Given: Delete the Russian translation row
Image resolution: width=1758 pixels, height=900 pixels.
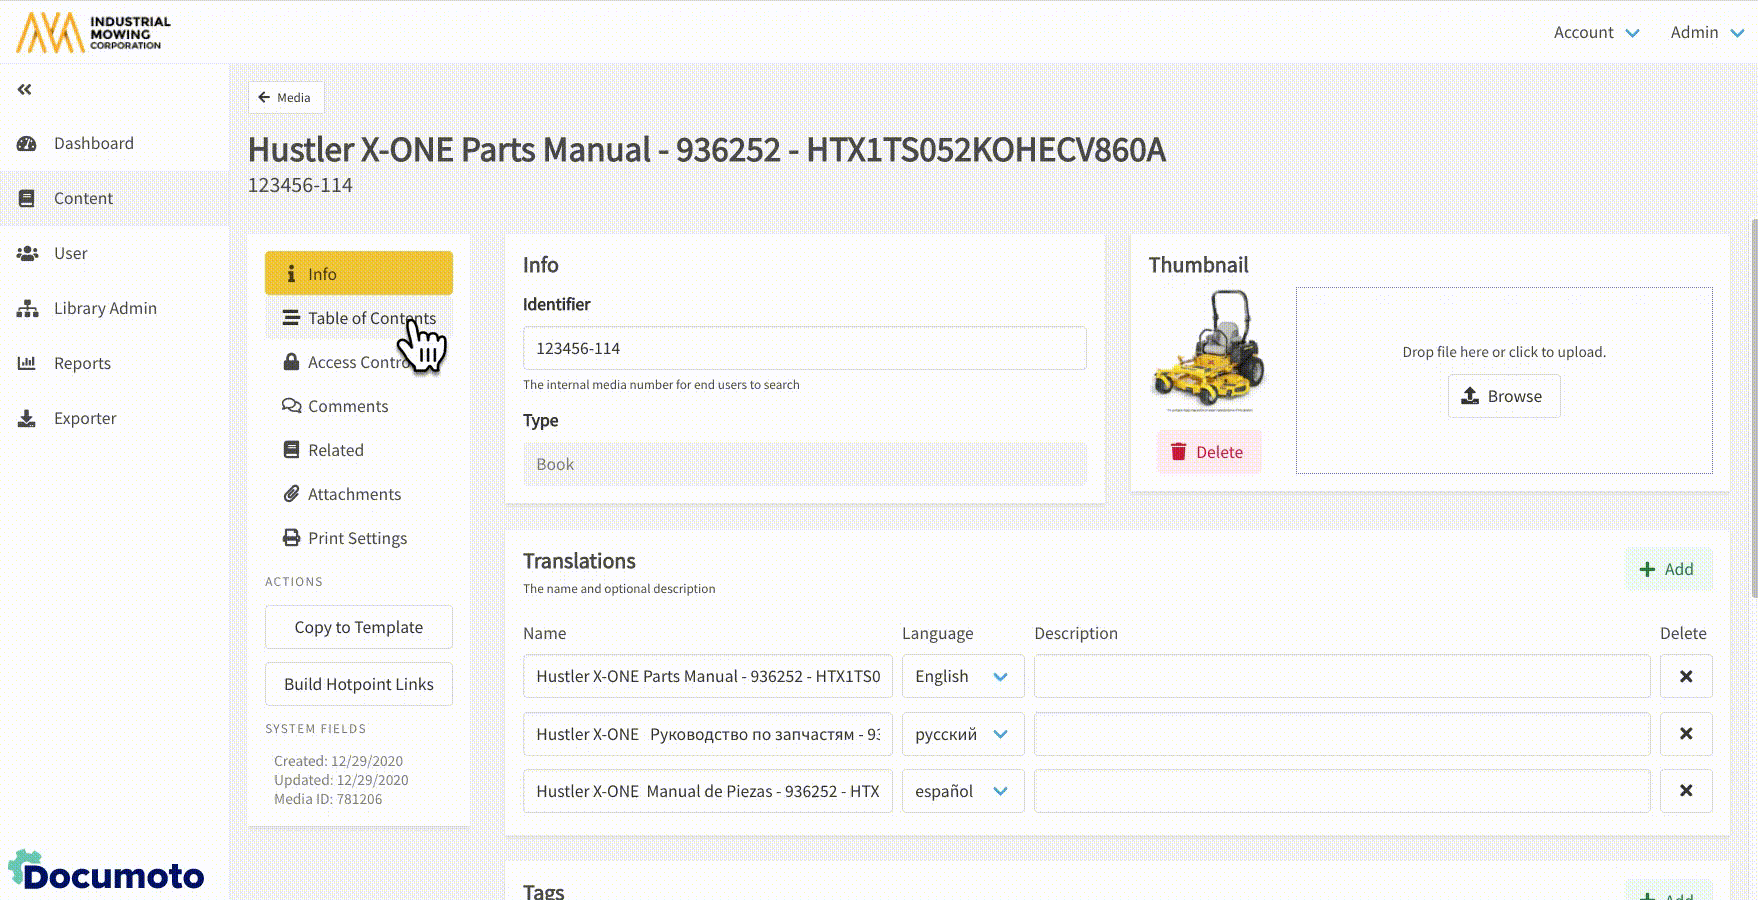Looking at the screenshot, I should pos(1685,734).
